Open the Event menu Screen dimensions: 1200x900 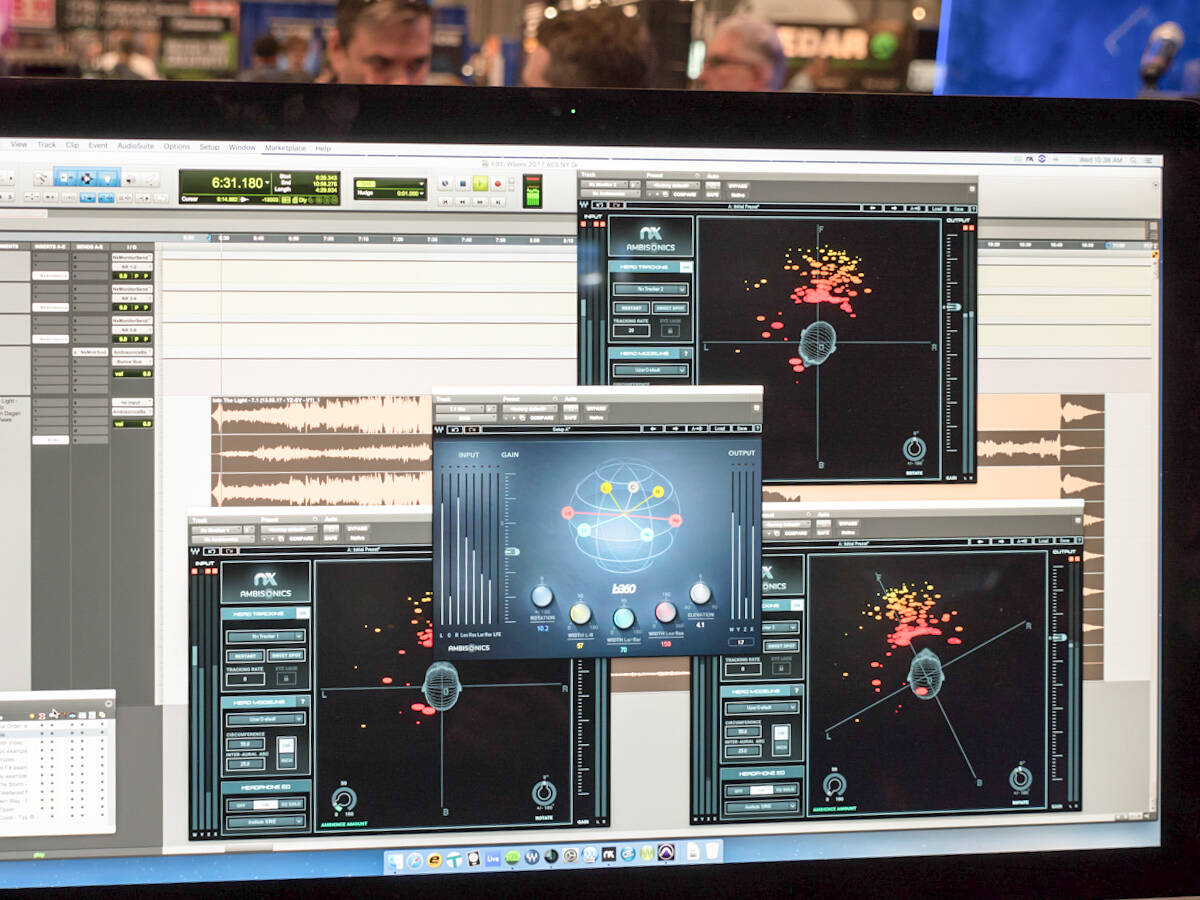coord(98,145)
